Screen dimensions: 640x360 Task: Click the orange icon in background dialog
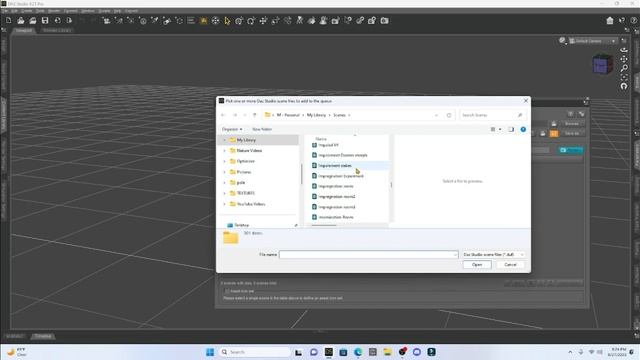tap(554, 133)
